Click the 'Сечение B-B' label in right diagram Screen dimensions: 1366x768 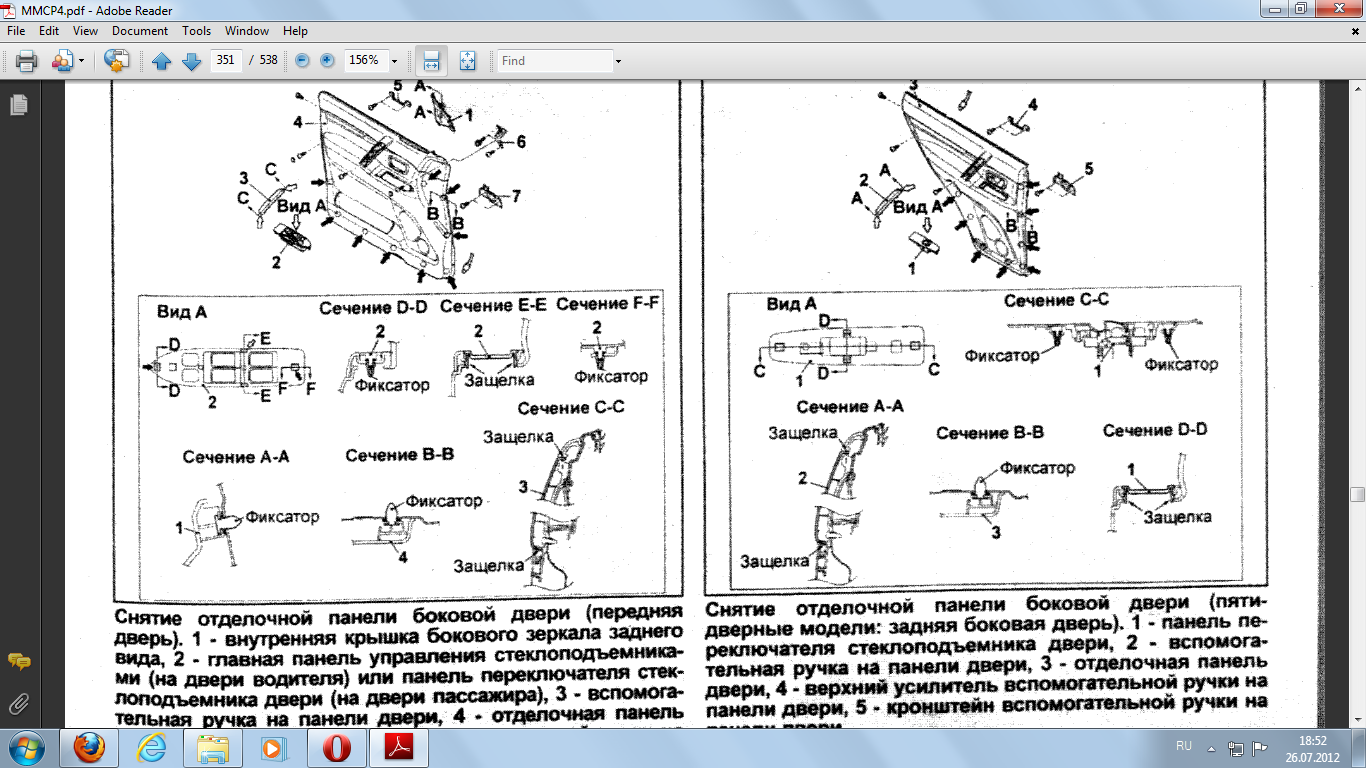click(990, 433)
